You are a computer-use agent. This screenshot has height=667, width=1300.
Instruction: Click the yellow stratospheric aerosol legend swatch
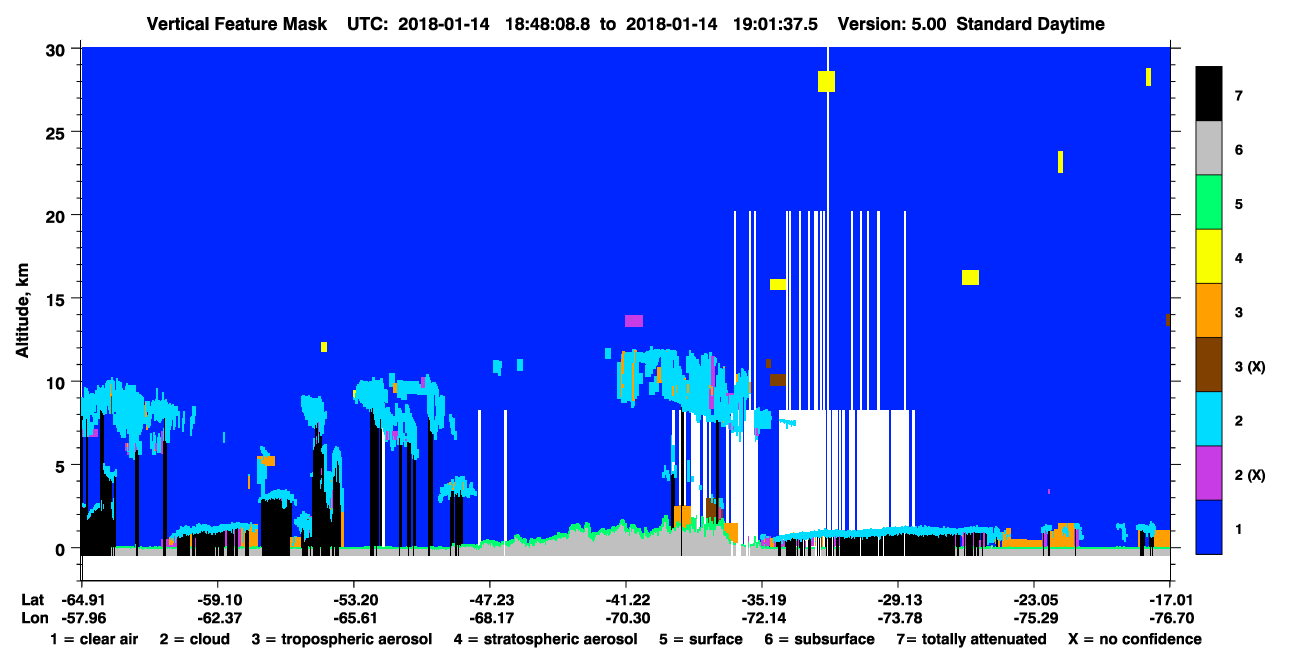click(1209, 257)
